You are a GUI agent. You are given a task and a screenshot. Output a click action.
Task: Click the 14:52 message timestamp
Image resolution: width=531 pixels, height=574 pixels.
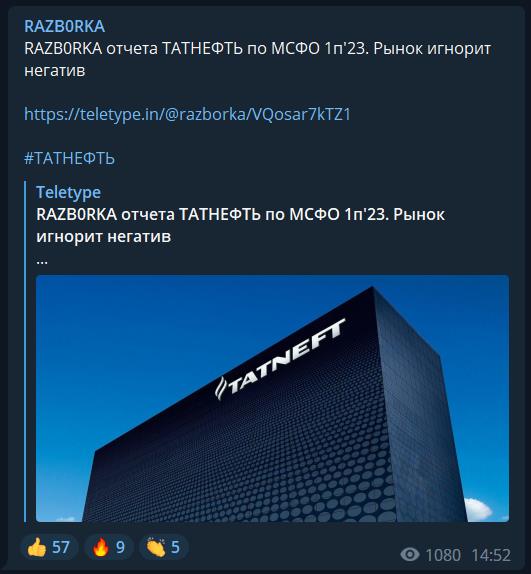[491, 555]
